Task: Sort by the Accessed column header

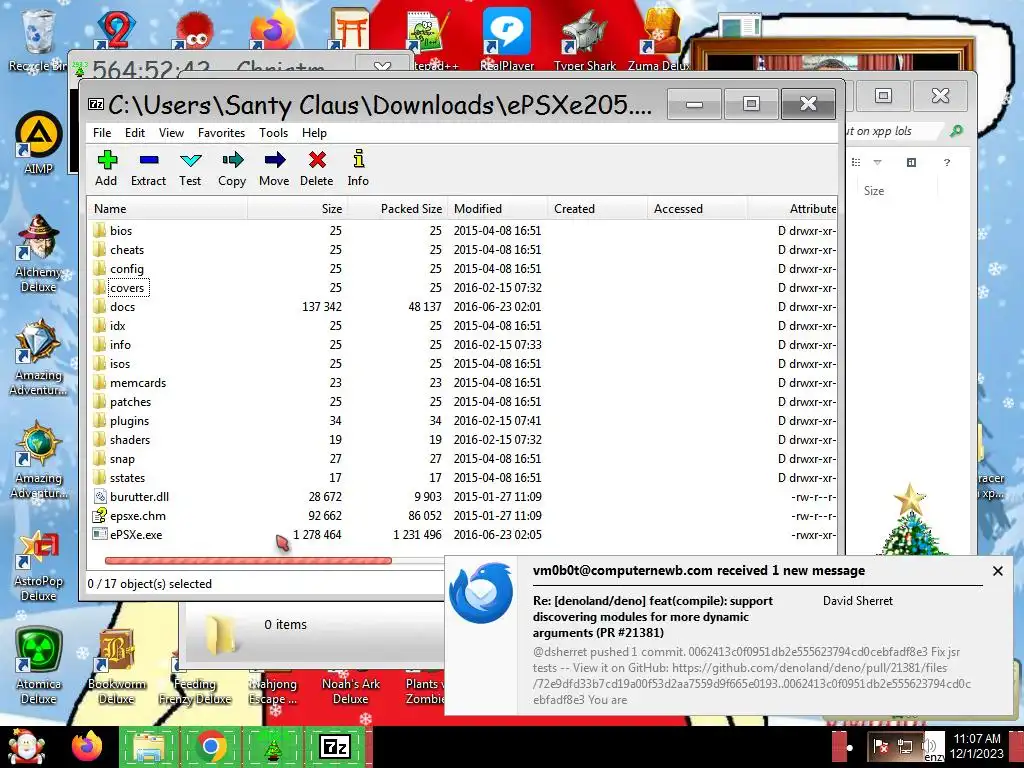Action: (x=697, y=209)
